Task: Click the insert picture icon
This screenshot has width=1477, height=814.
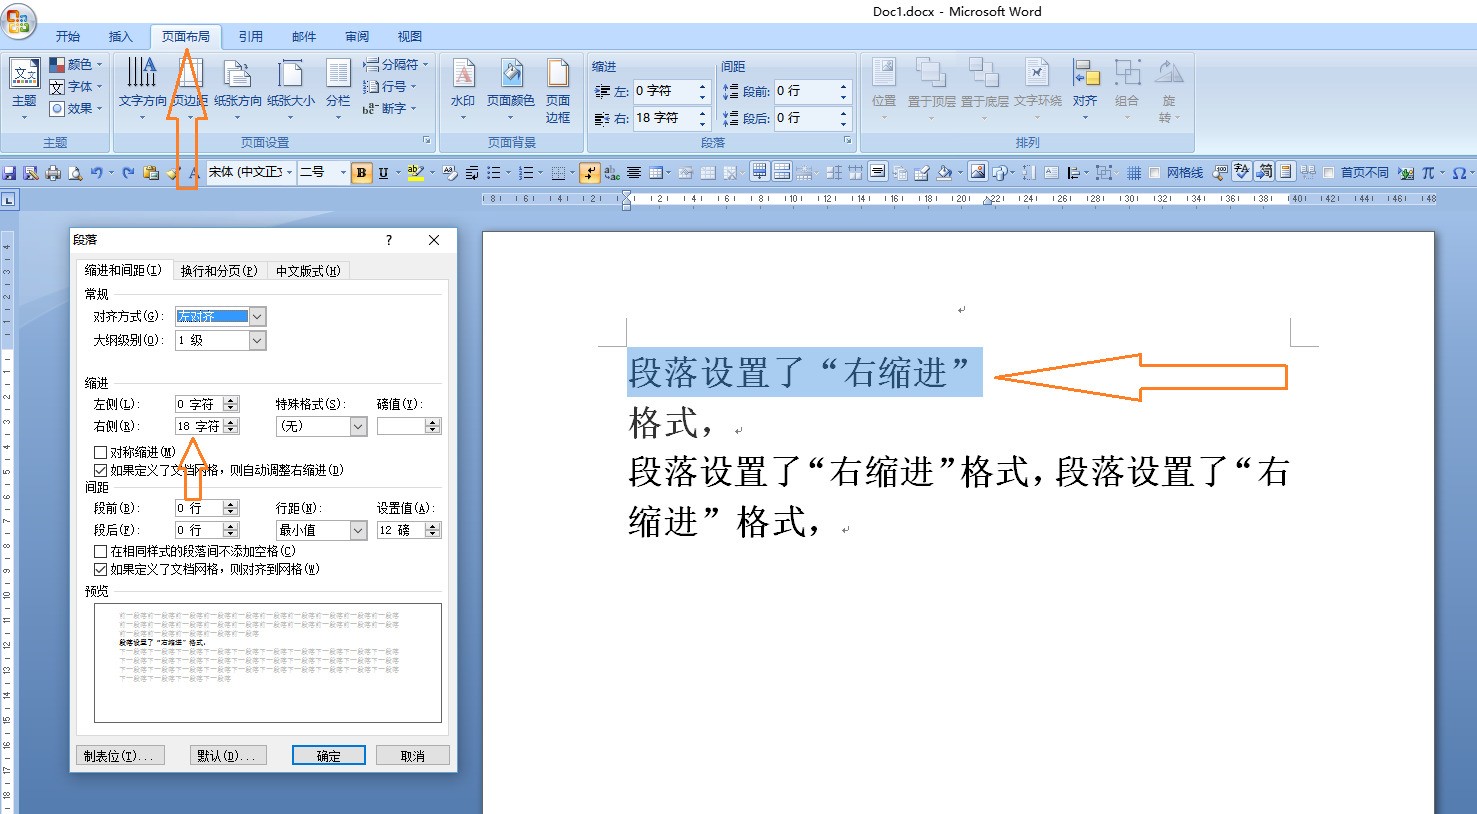Action: [977, 172]
